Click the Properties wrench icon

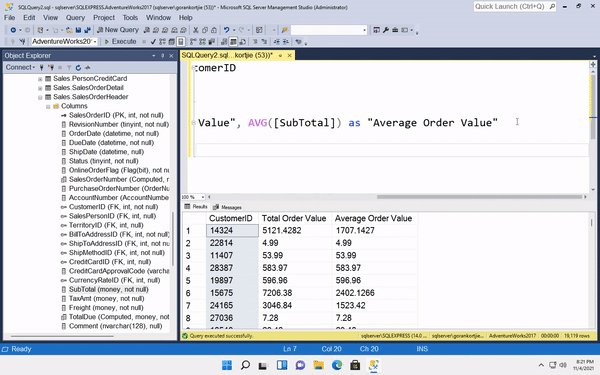coord(386,30)
